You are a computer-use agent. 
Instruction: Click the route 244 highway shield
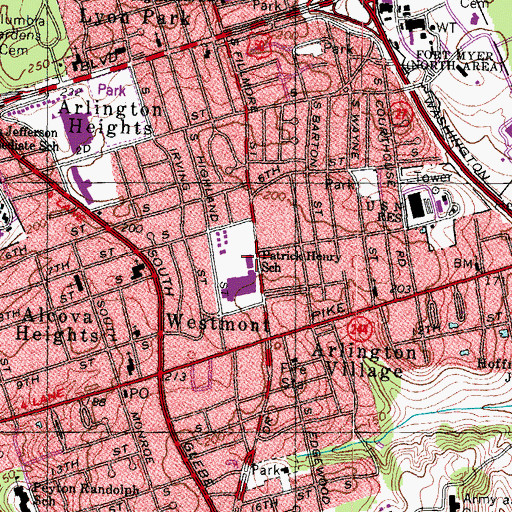pyautogui.click(x=360, y=330)
